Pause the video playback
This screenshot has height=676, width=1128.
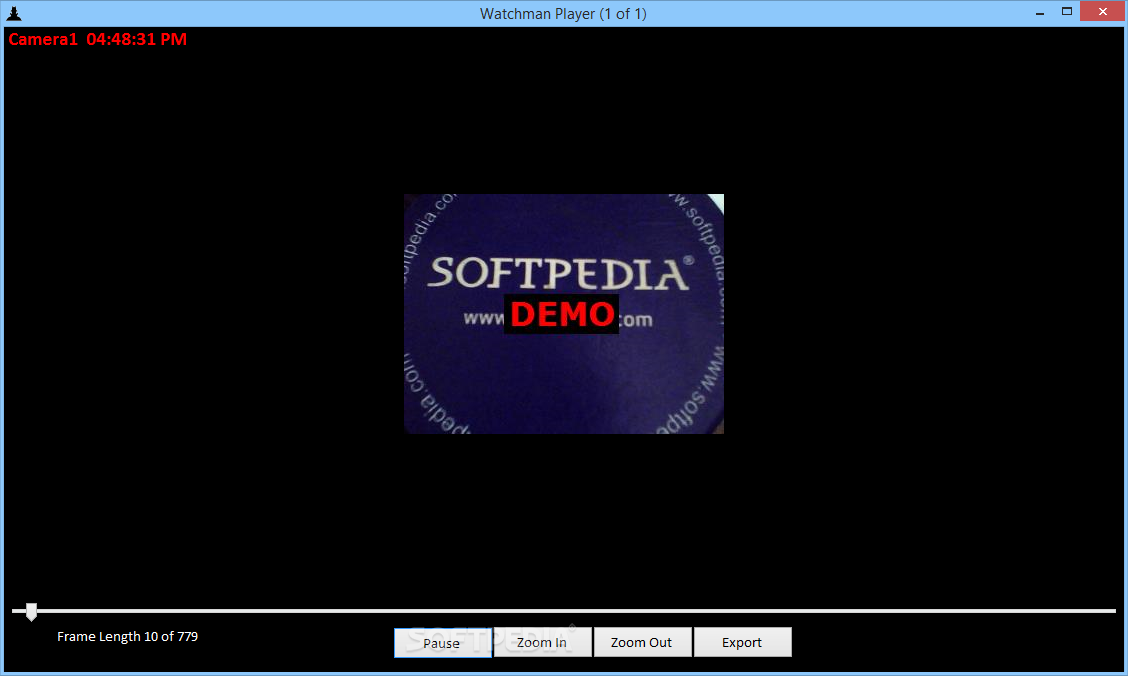pyautogui.click(x=442, y=642)
